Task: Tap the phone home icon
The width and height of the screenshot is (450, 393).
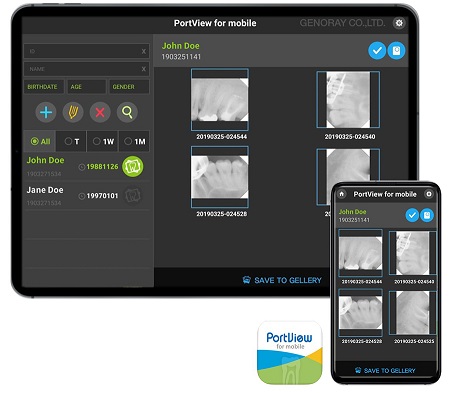Action: coord(341,194)
